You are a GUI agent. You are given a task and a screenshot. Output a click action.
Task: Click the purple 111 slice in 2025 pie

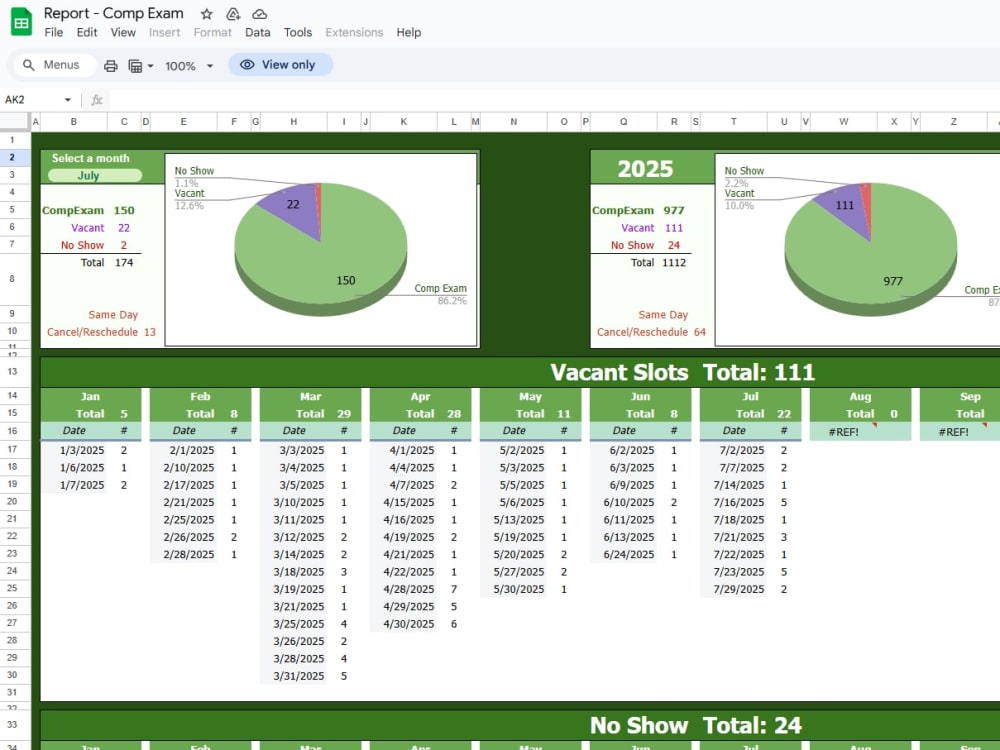coord(845,205)
